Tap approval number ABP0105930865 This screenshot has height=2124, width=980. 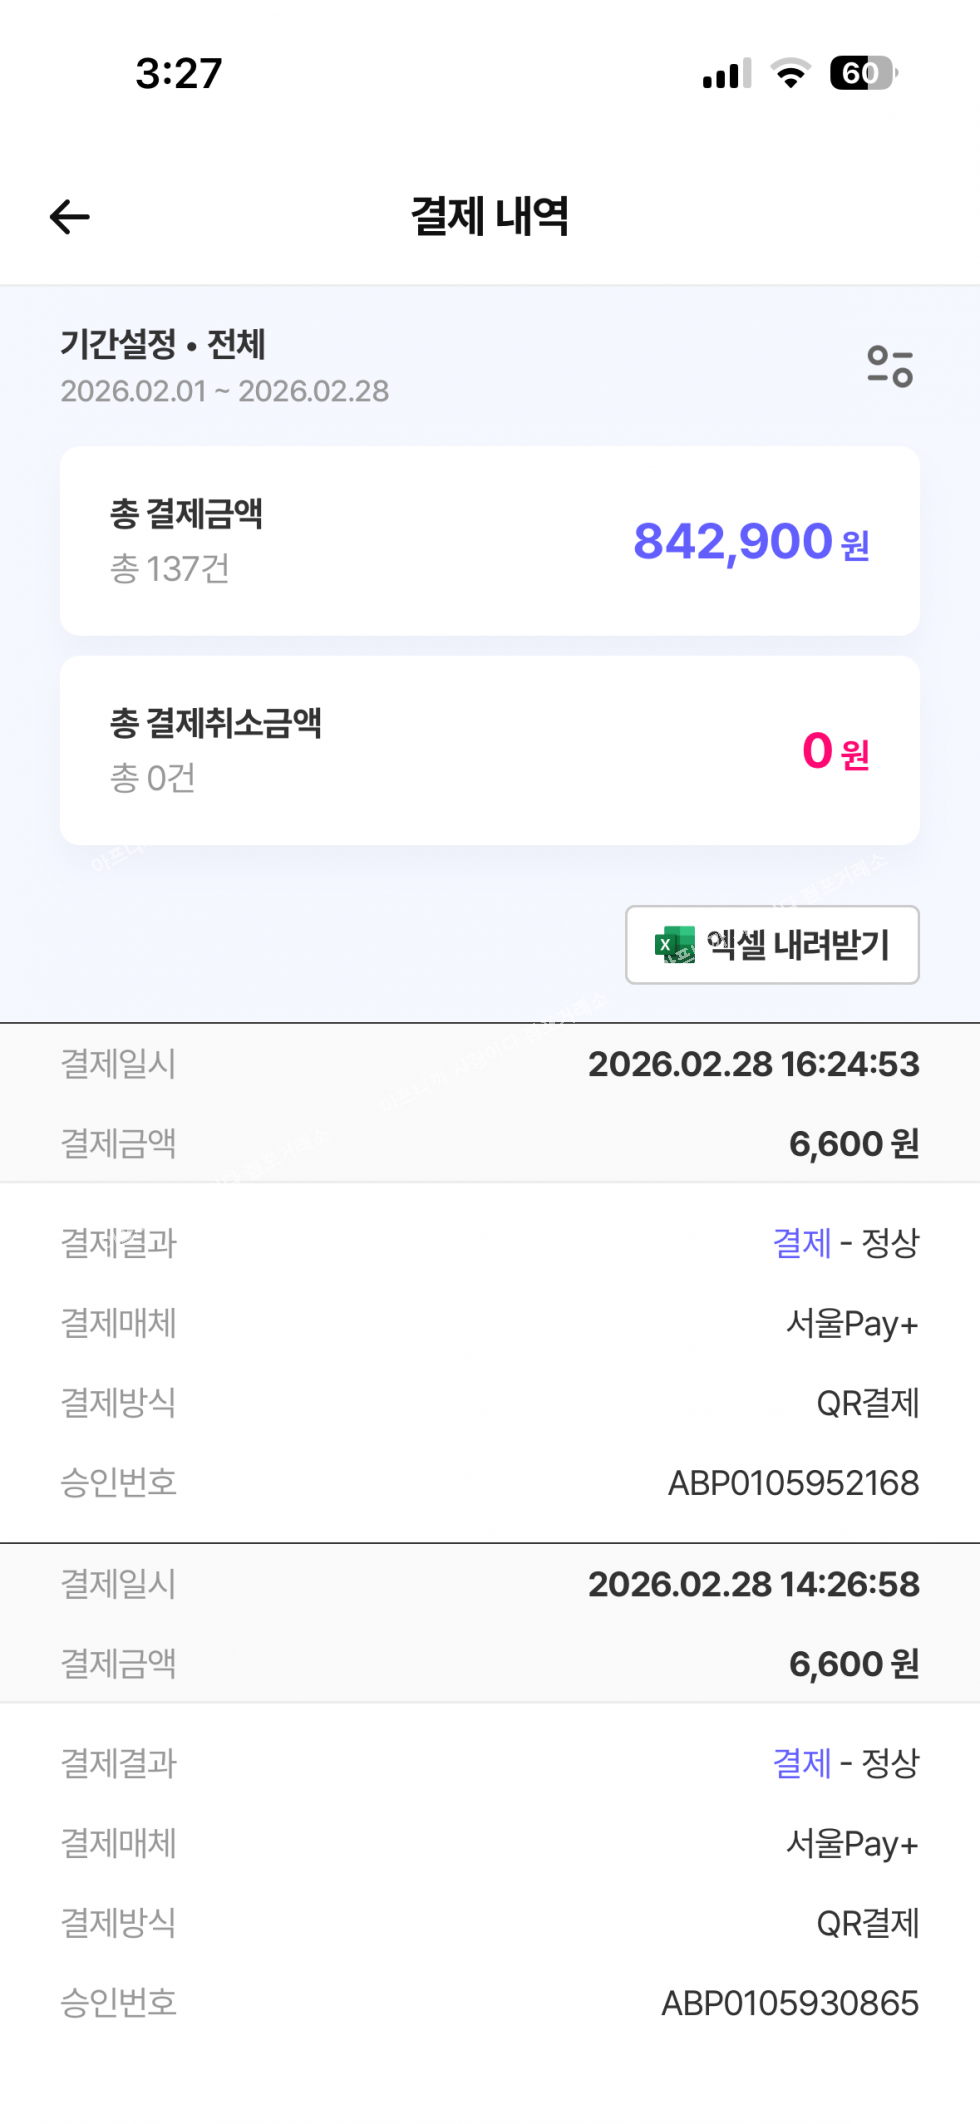[x=790, y=2003]
